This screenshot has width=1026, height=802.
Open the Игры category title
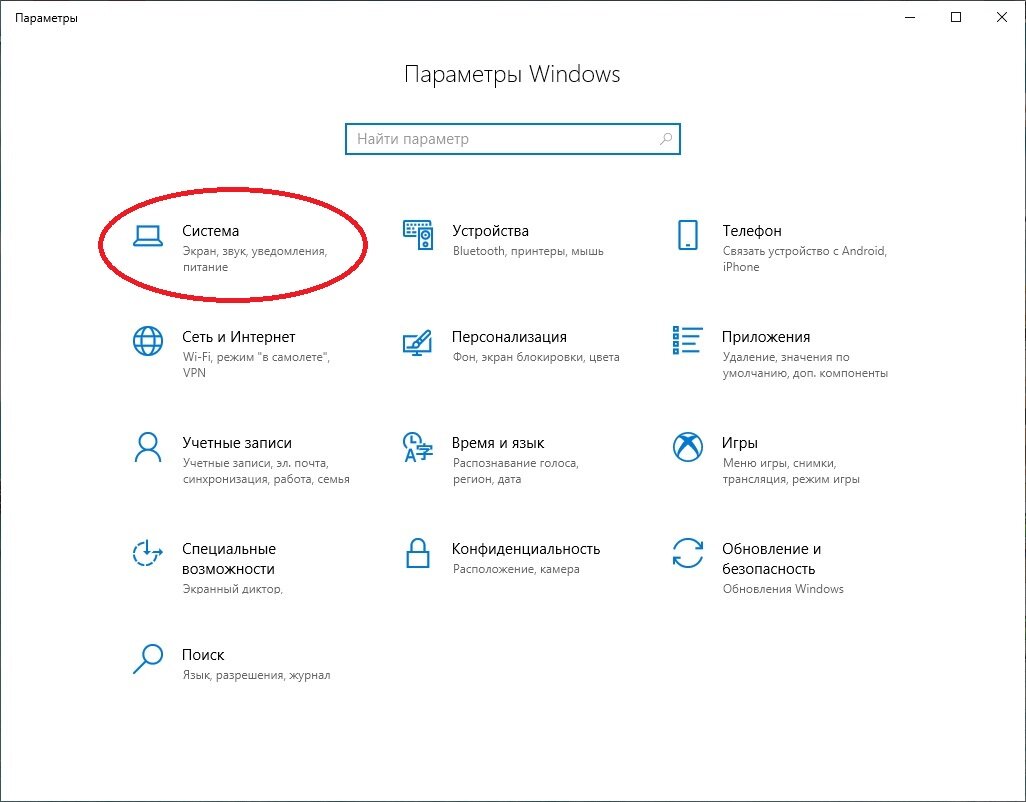(x=739, y=443)
